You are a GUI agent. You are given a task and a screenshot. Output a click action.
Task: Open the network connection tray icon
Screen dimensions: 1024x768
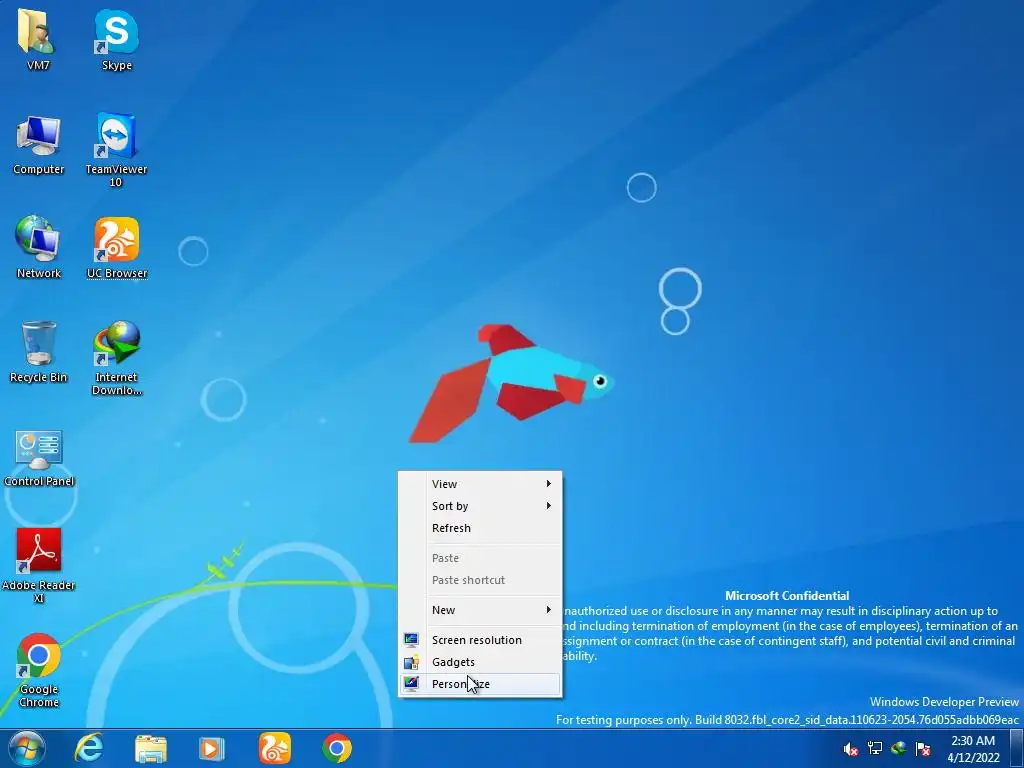tap(874, 748)
